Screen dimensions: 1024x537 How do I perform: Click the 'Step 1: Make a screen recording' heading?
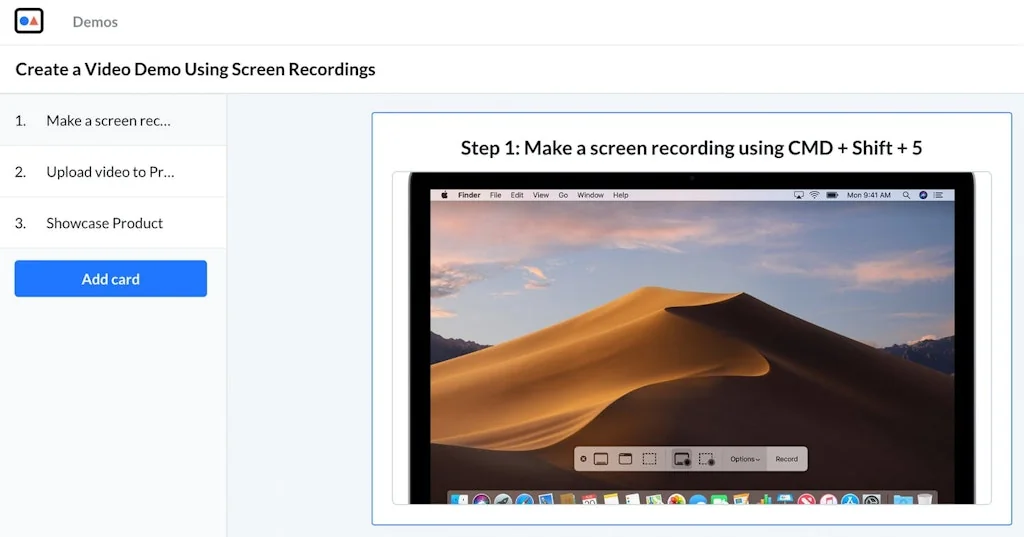click(x=691, y=148)
